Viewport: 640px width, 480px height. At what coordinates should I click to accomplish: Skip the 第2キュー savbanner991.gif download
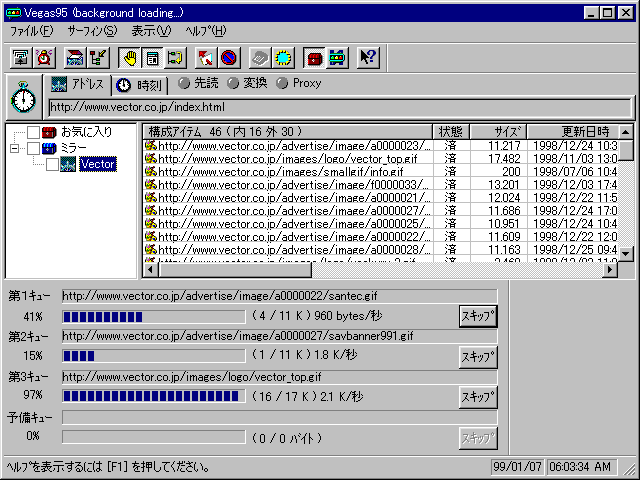(478, 357)
